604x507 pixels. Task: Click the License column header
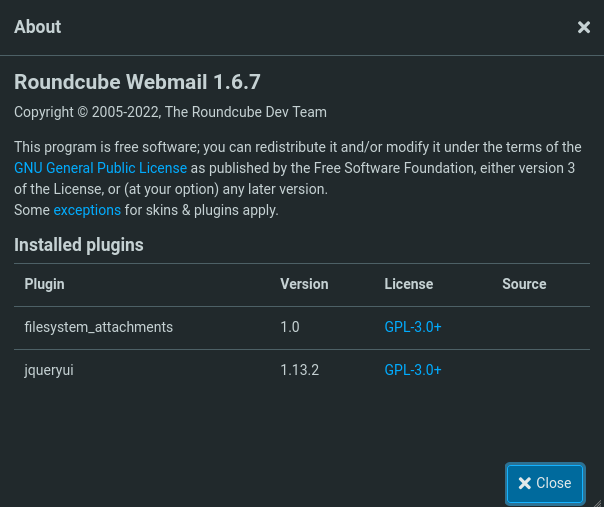click(408, 284)
